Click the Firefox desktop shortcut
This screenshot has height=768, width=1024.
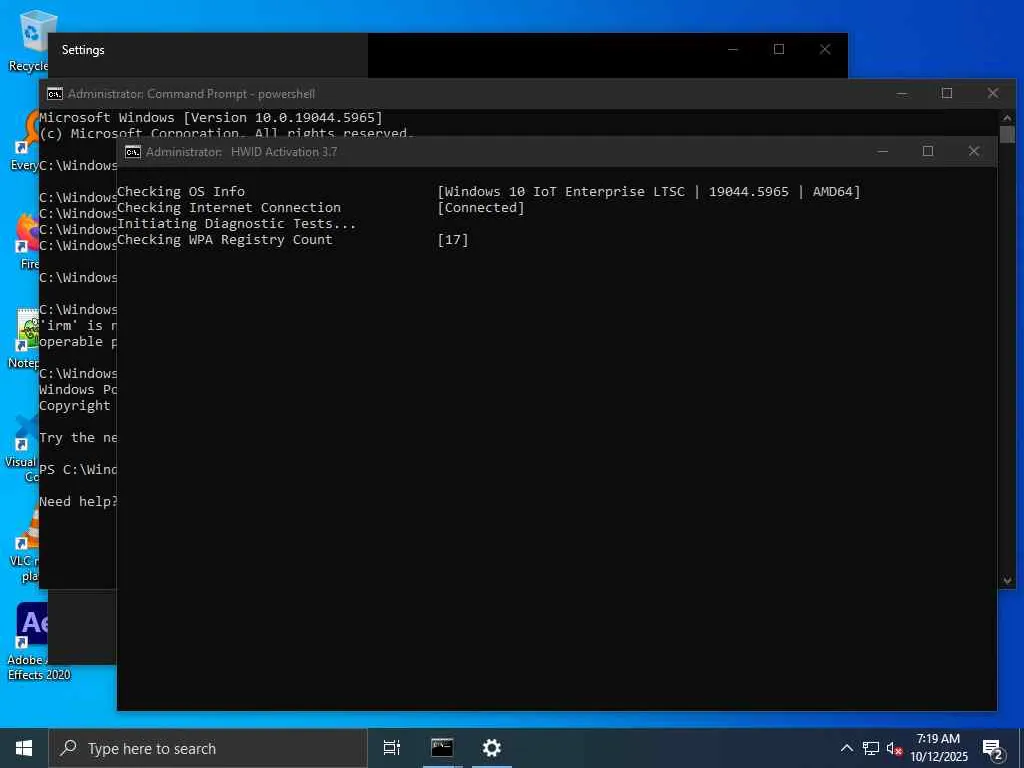point(27,240)
